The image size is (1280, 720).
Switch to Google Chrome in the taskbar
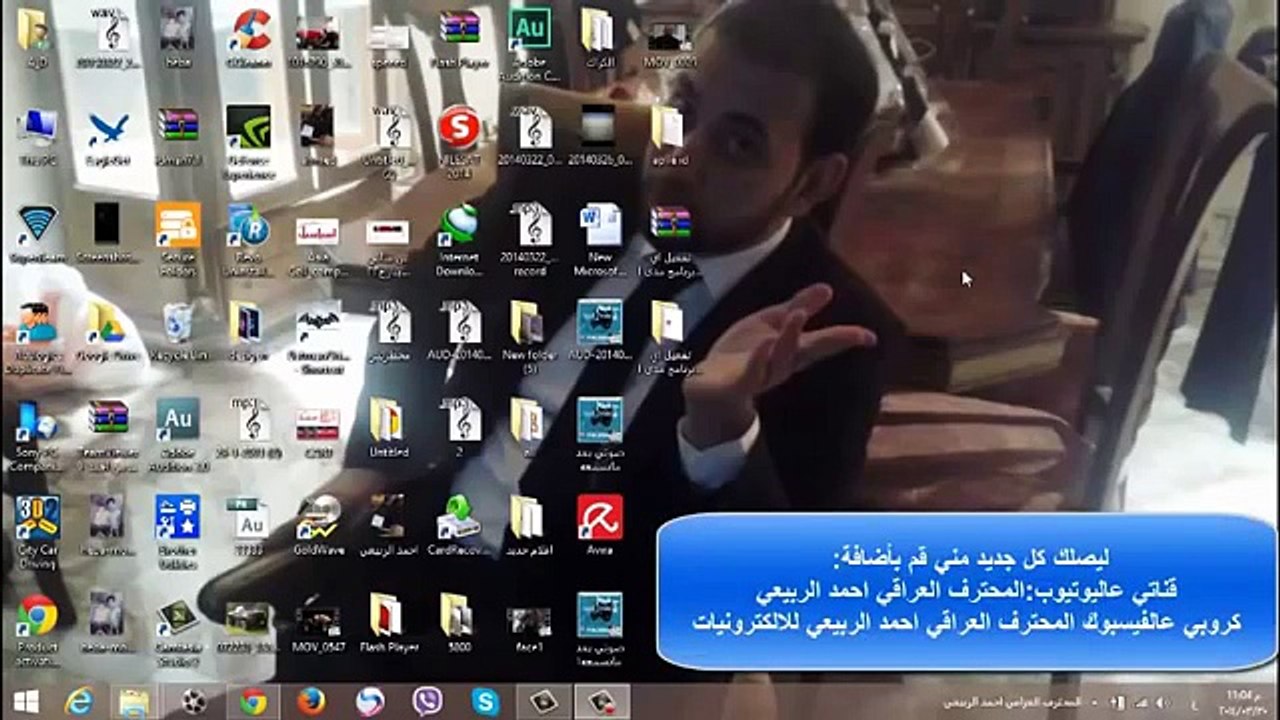(253, 701)
